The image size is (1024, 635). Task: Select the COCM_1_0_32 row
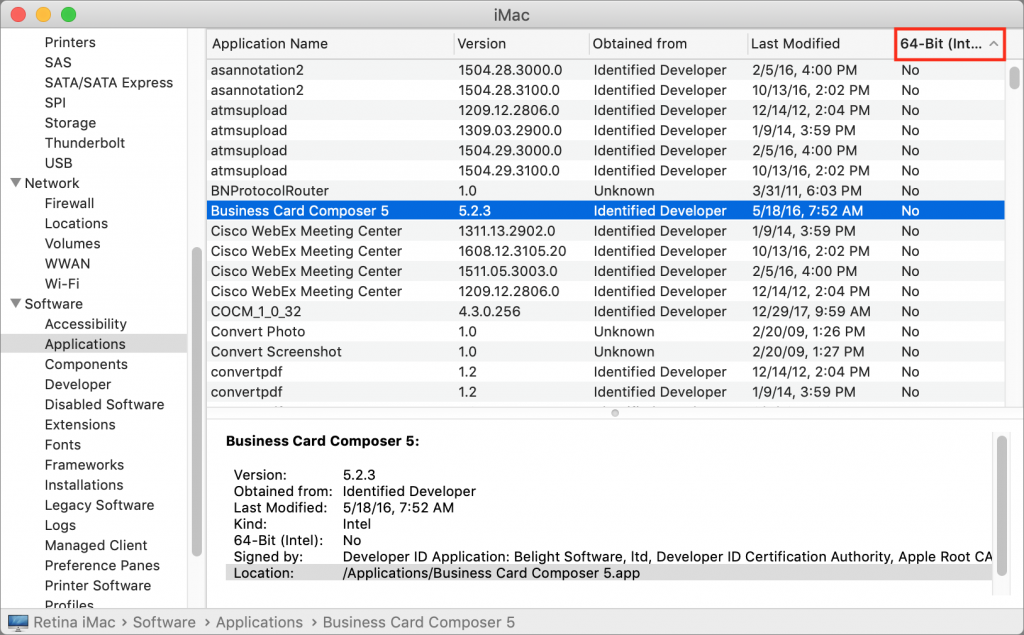click(x=605, y=312)
